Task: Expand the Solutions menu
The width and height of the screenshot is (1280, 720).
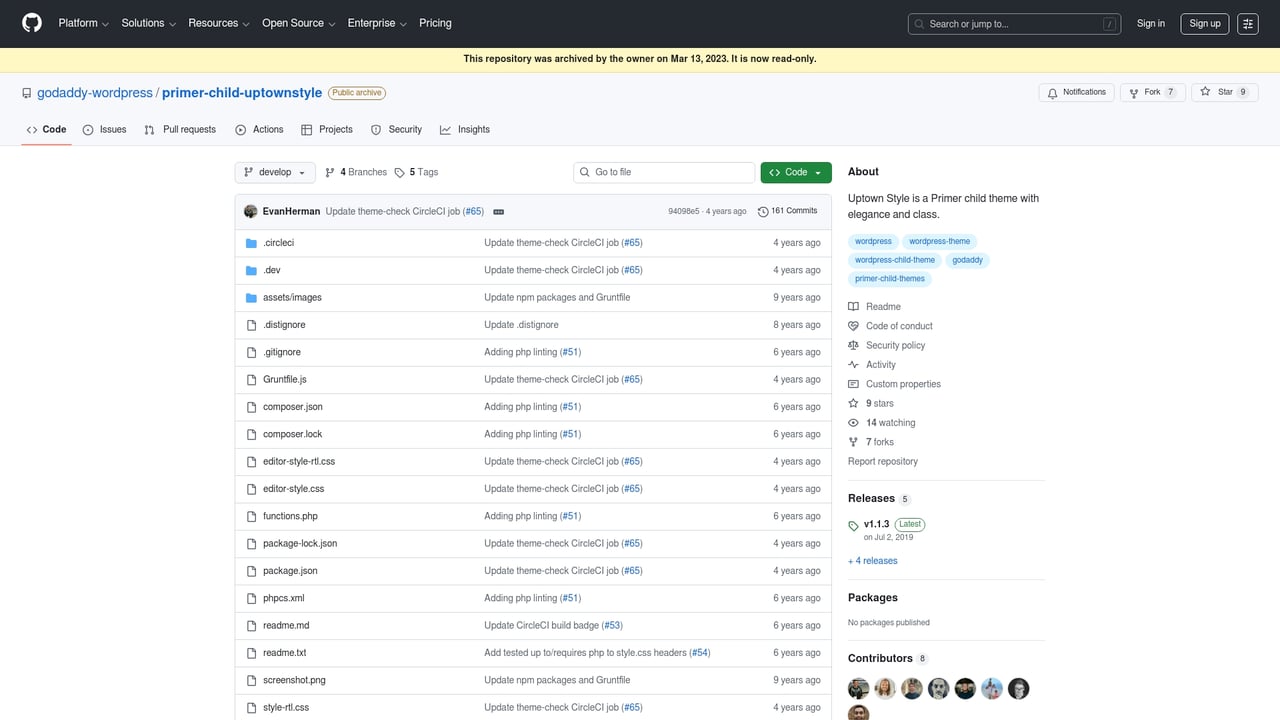Action: coord(147,23)
